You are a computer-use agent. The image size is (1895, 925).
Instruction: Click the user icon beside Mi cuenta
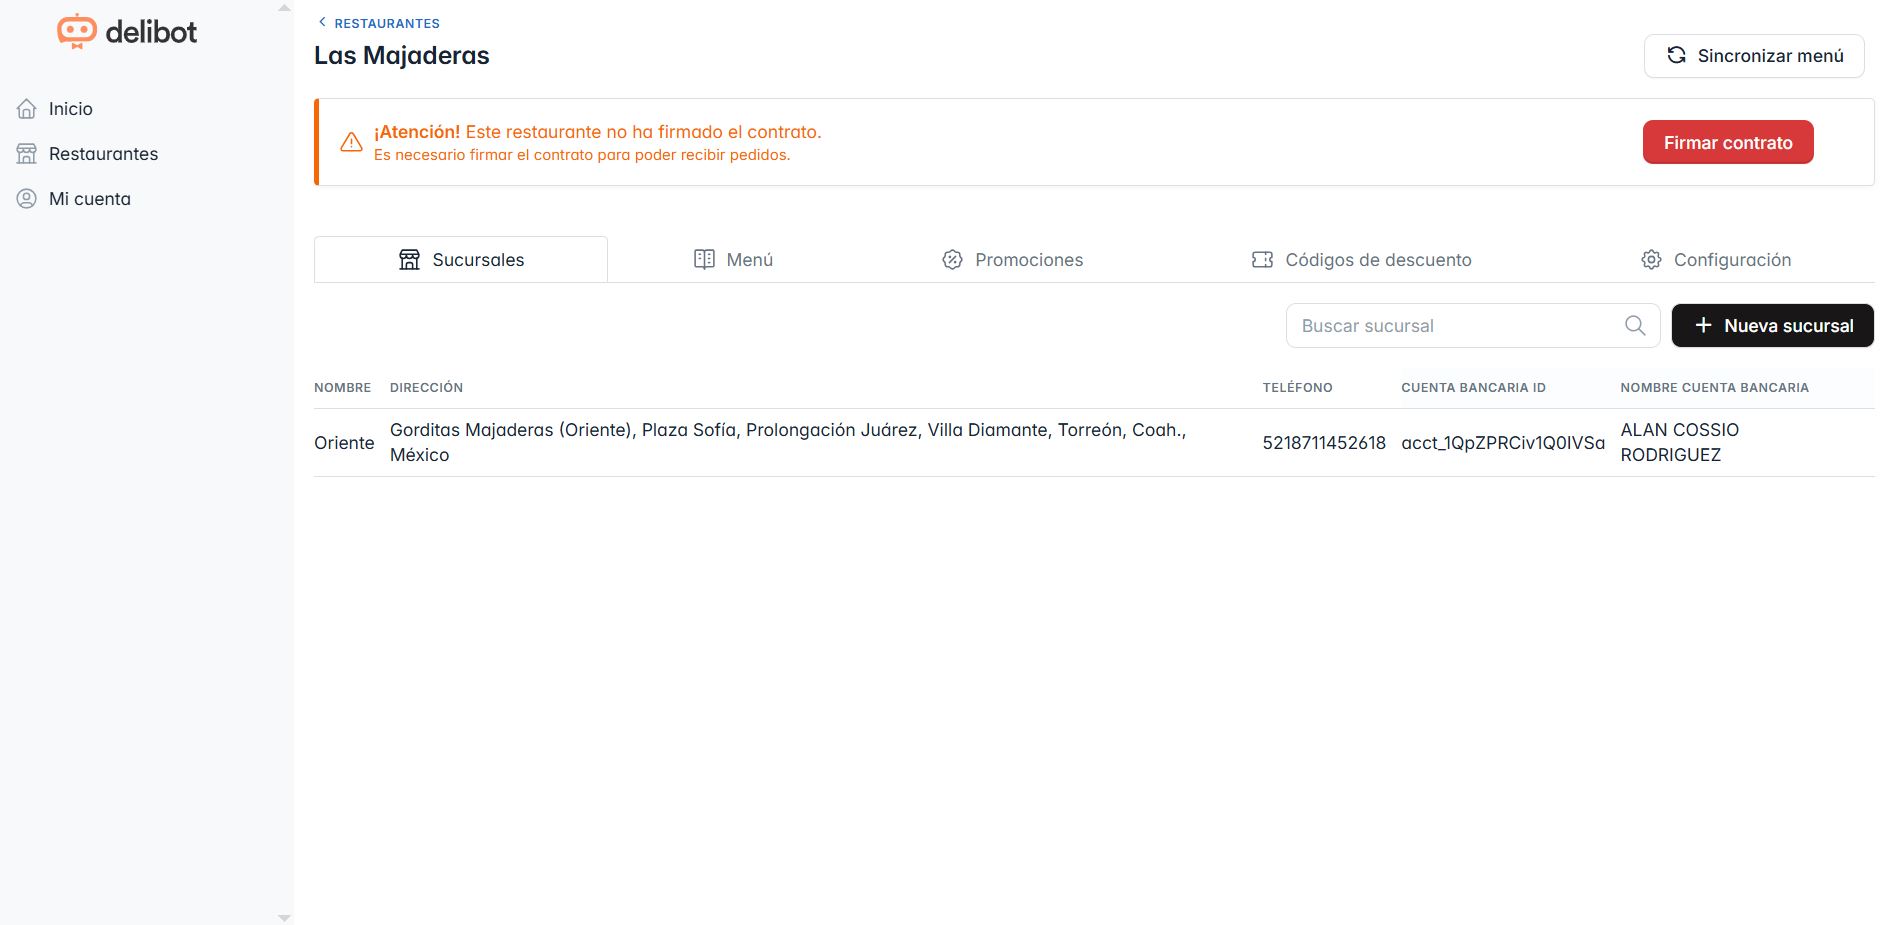click(x=27, y=199)
